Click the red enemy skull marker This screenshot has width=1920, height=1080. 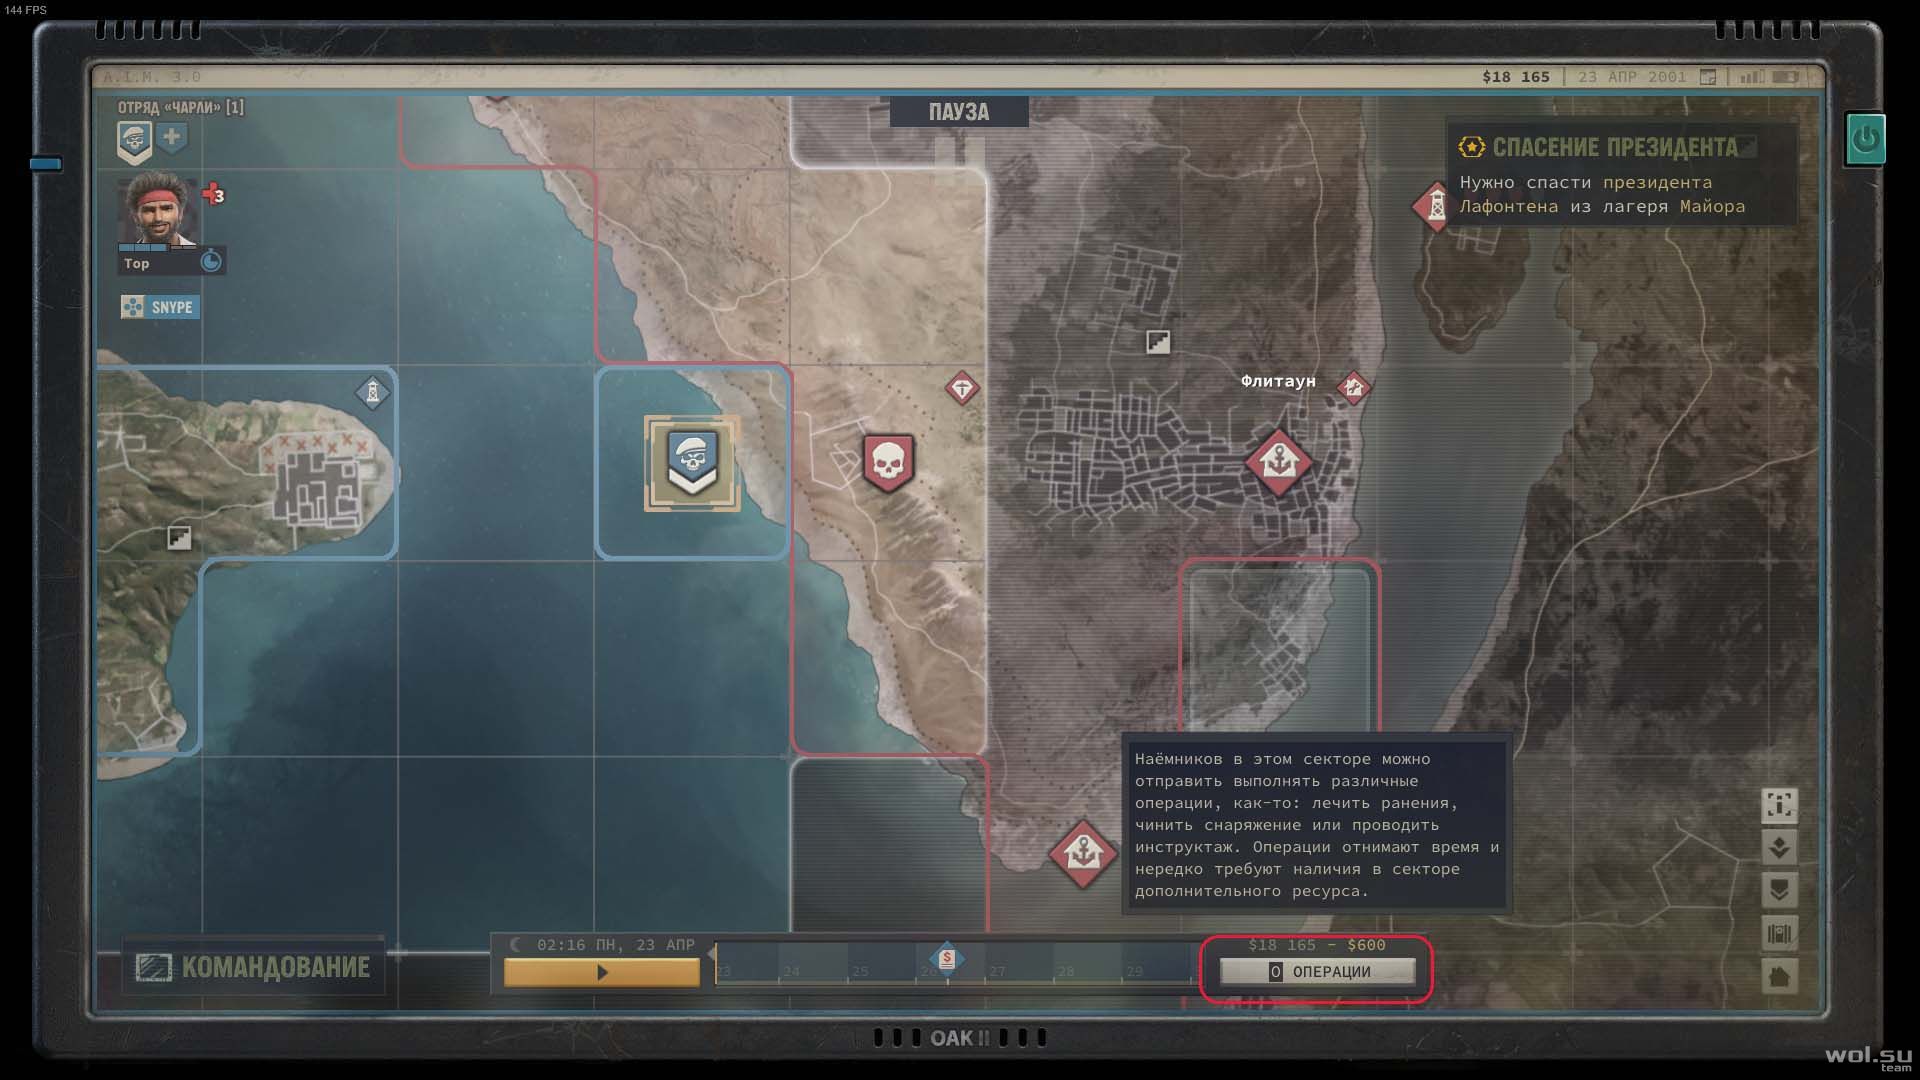tap(888, 462)
